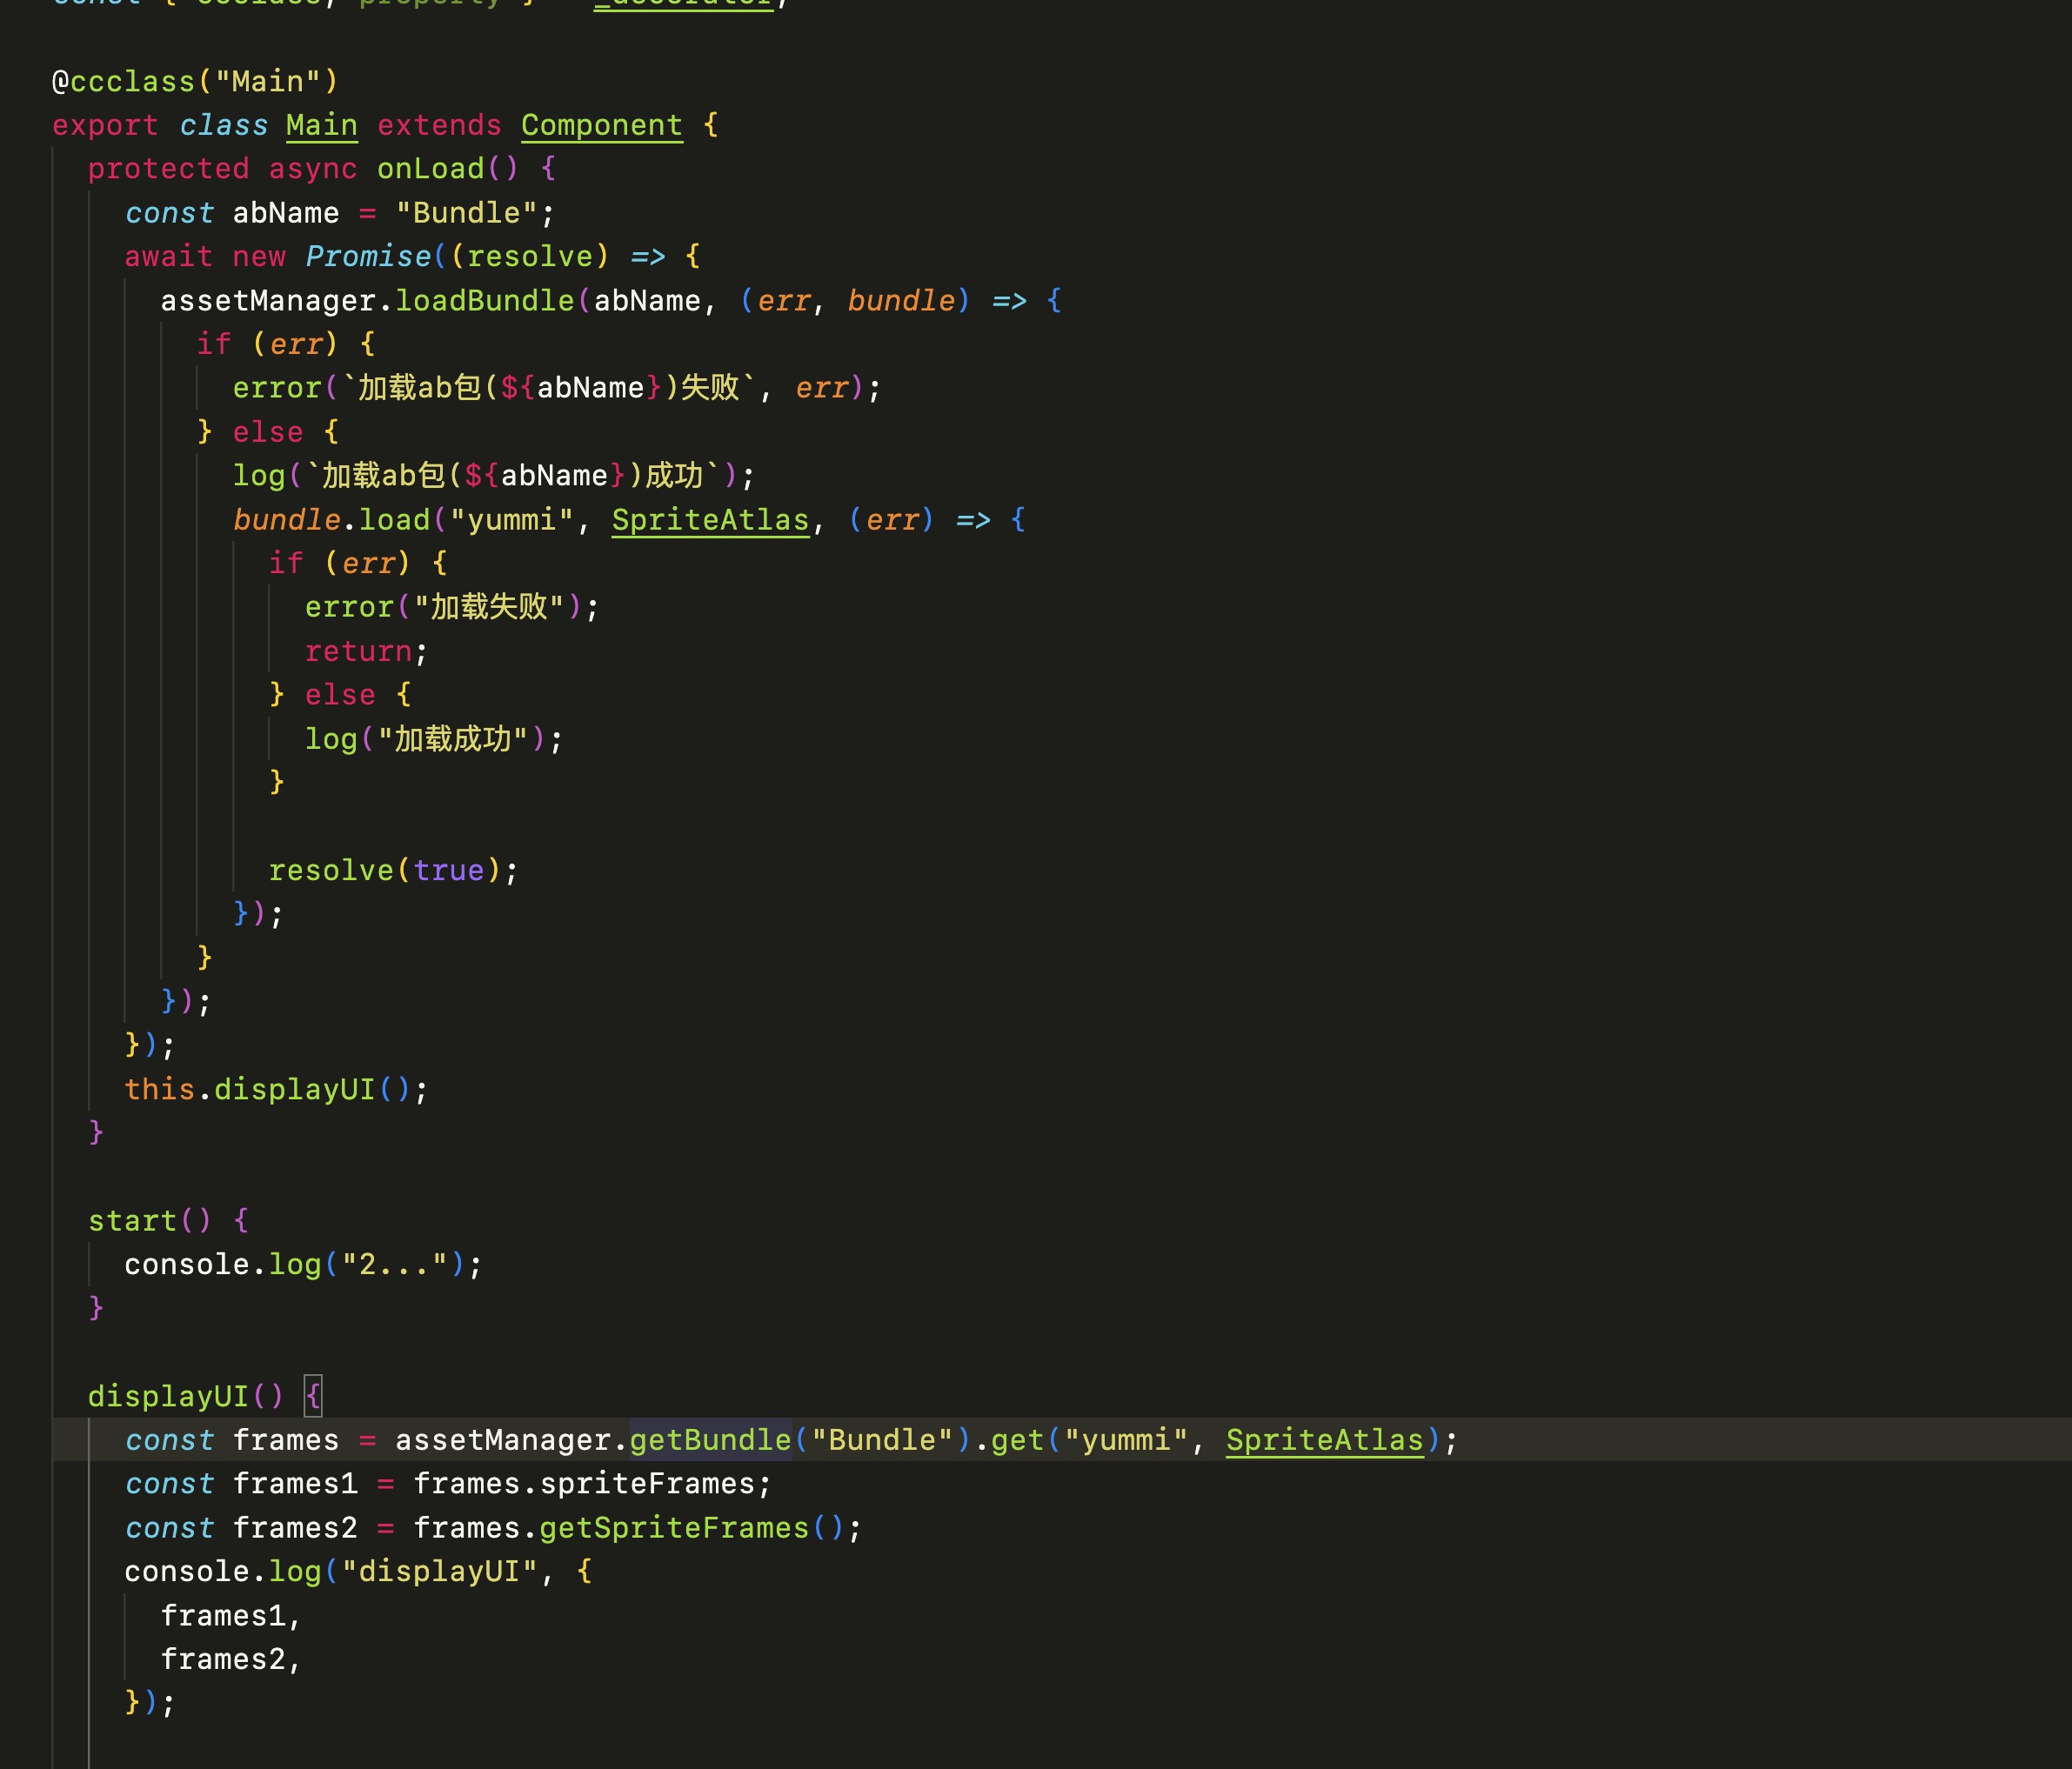Viewport: 2072px width, 1769px height.
Task: Click SpriteAtlas in the bundle.load call
Action: tap(710, 520)
